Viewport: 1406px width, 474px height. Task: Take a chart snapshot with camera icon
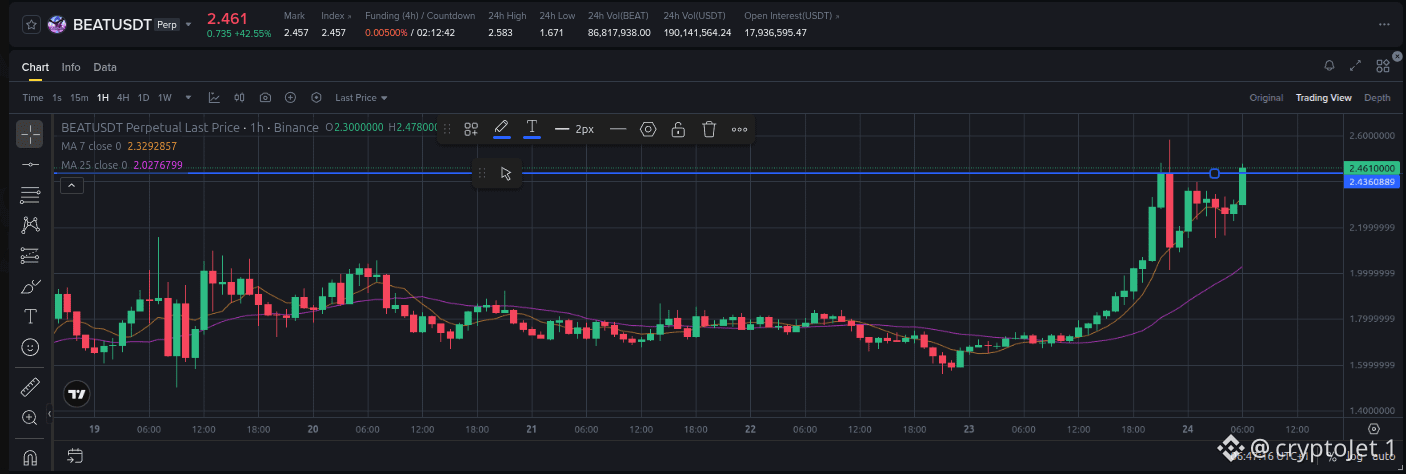pos(265,97)
